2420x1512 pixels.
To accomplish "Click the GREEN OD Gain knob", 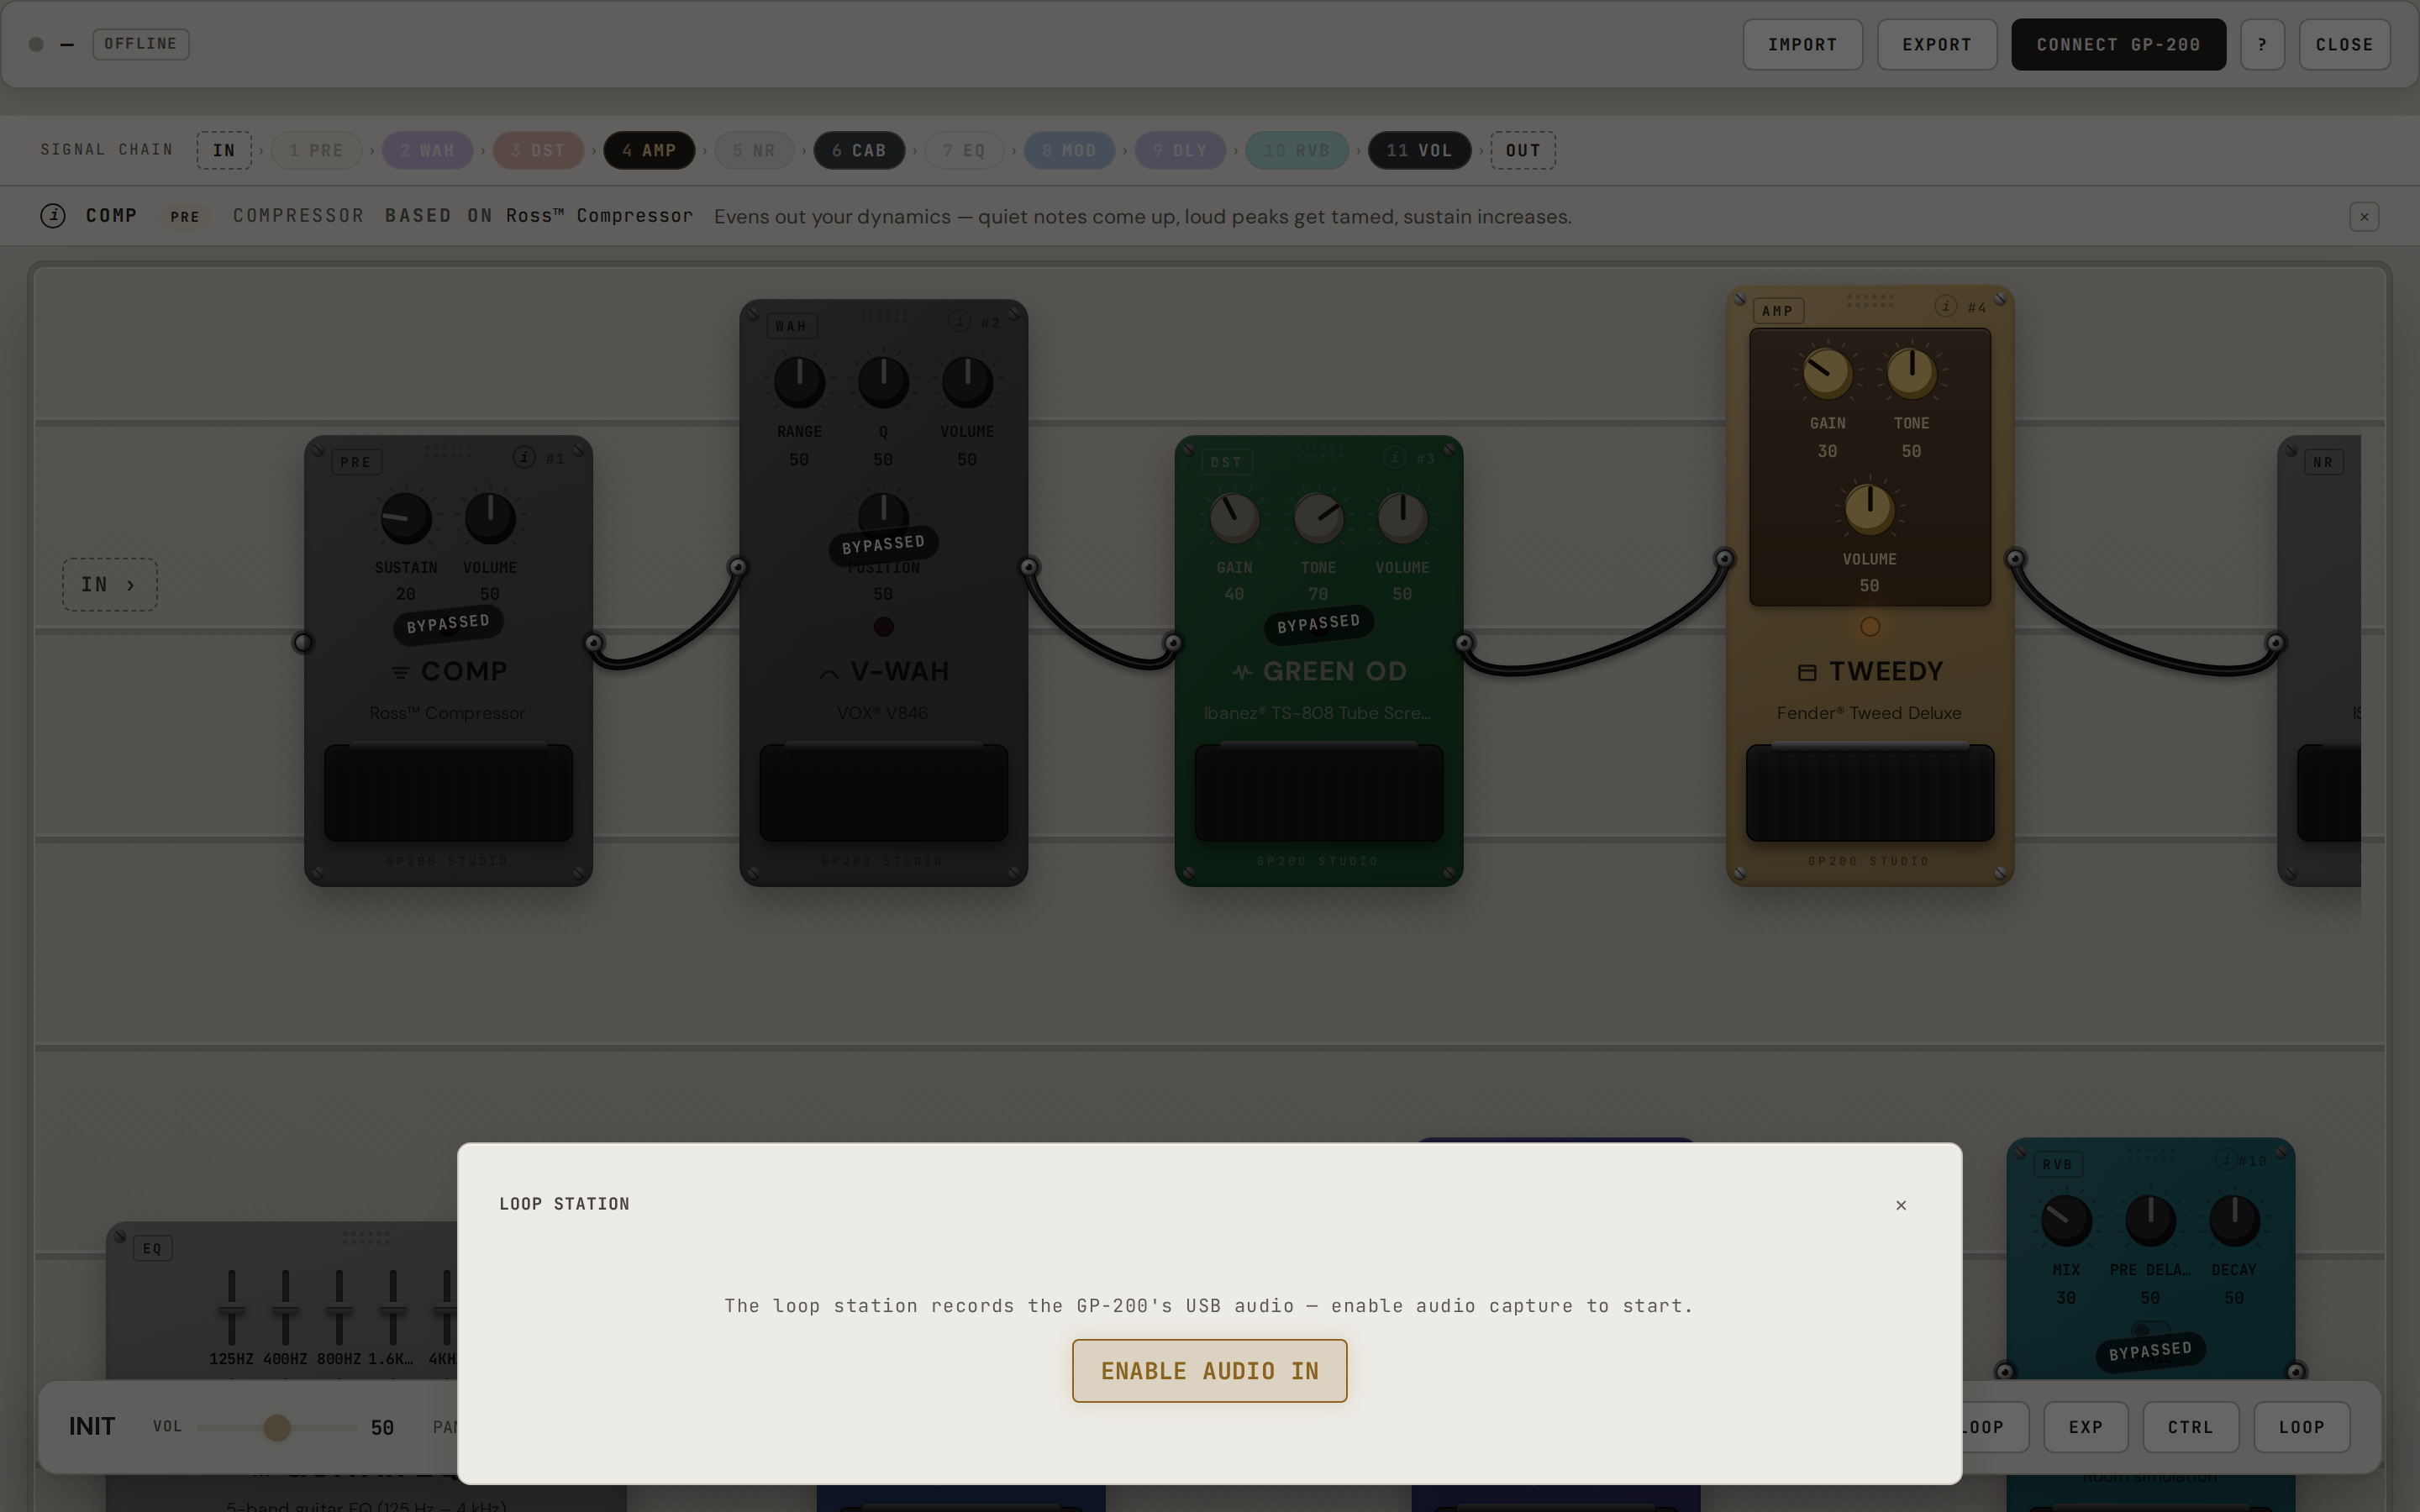I will tap(1234, 518).
